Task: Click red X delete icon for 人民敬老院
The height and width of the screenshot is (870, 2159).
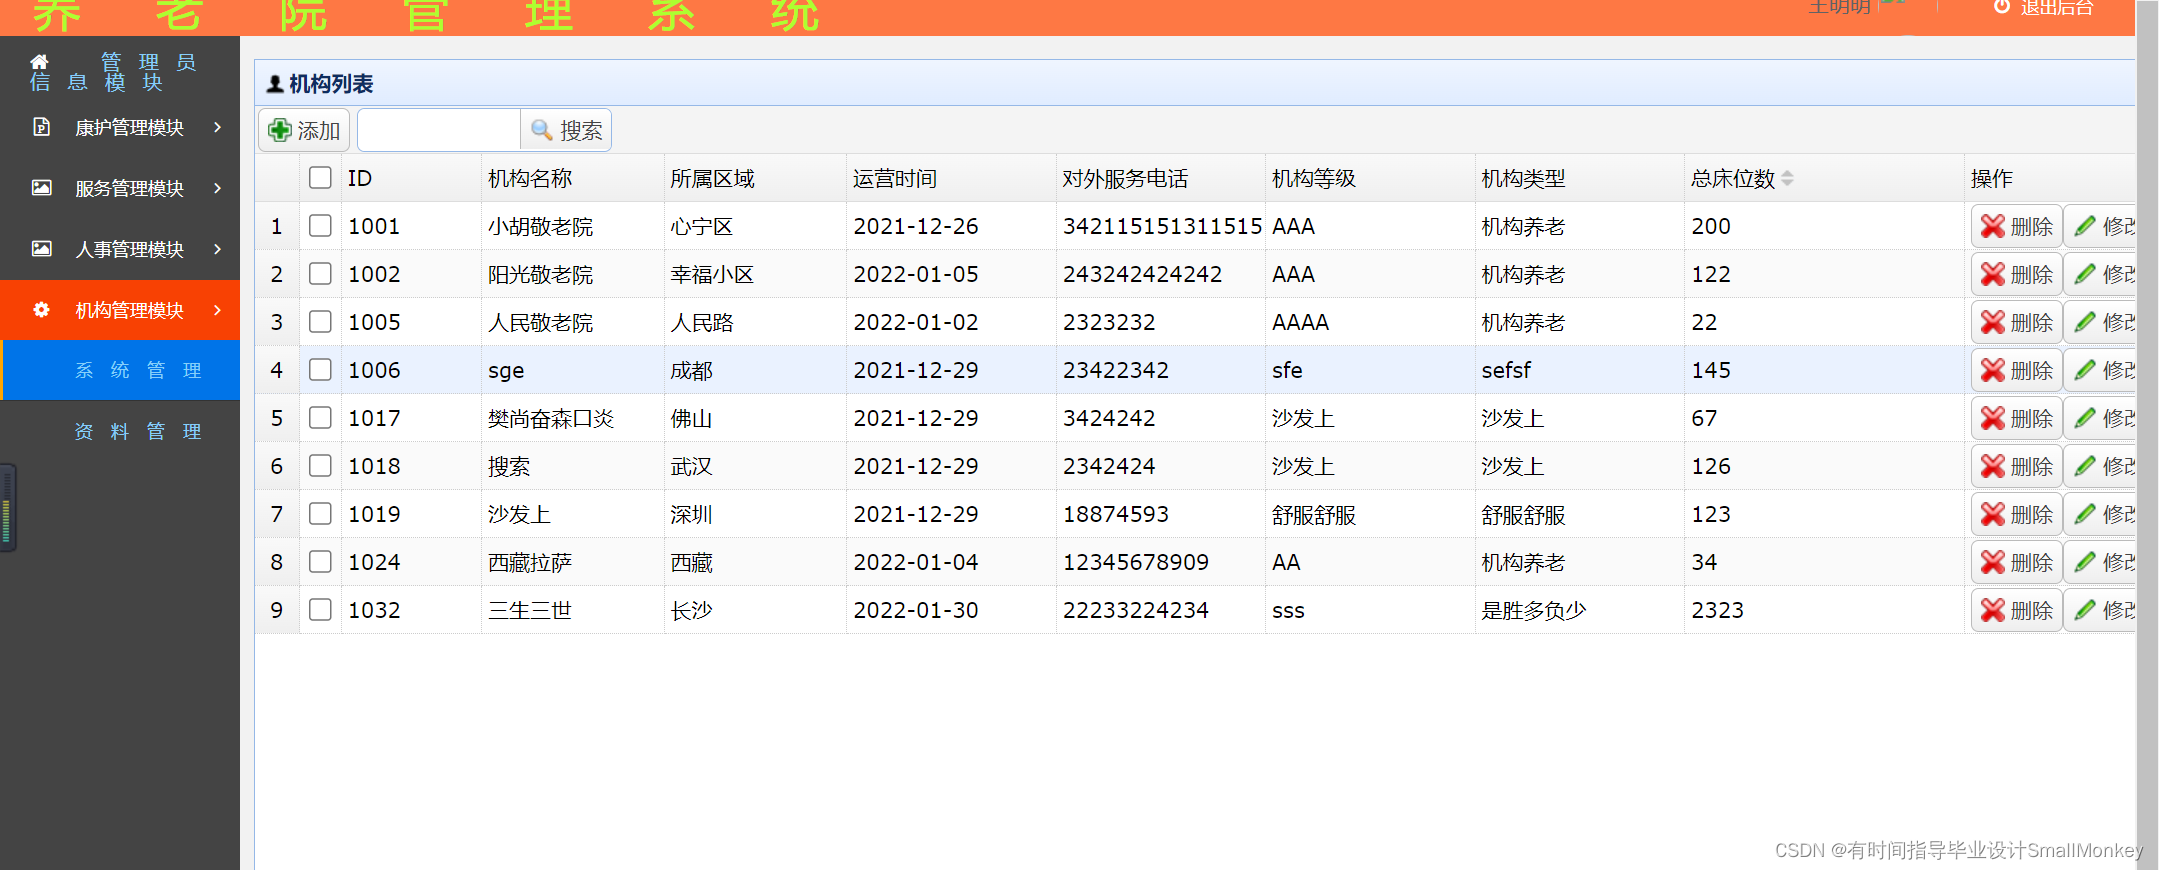Action: 1993,322
